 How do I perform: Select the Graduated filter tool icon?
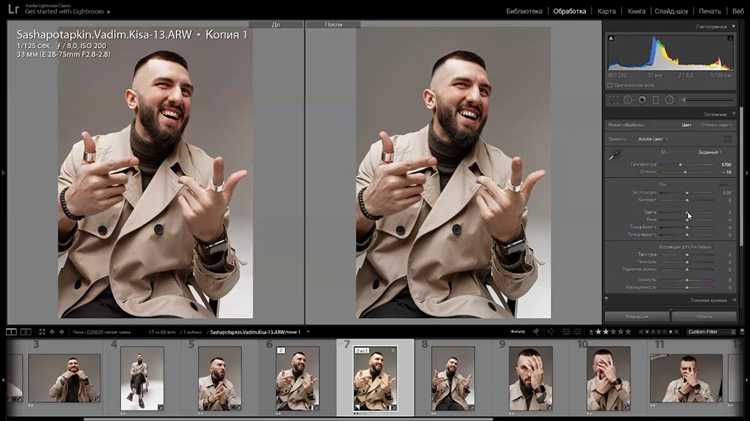pos(656,100)
